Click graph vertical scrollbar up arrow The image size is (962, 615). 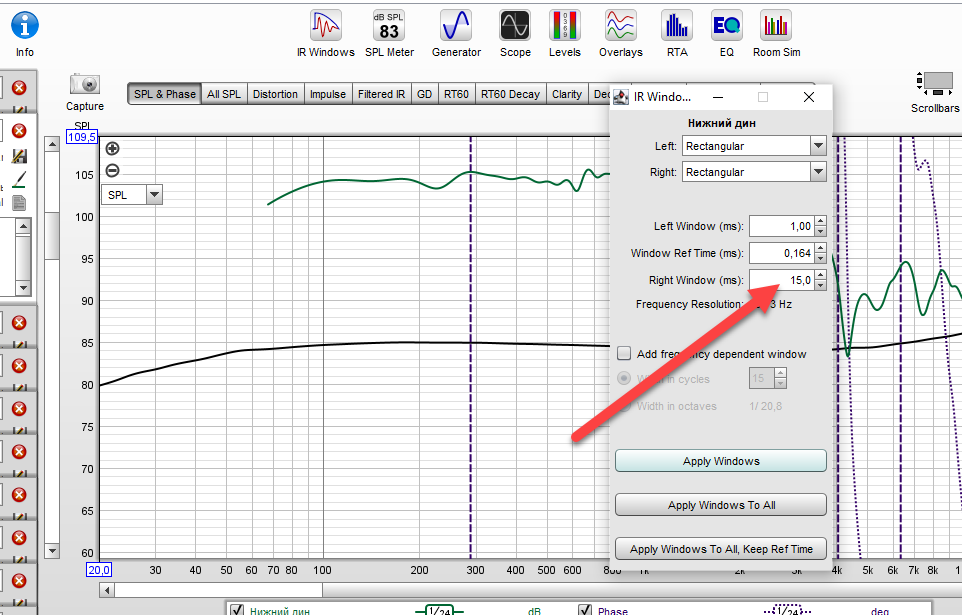[x=52, y=144]
